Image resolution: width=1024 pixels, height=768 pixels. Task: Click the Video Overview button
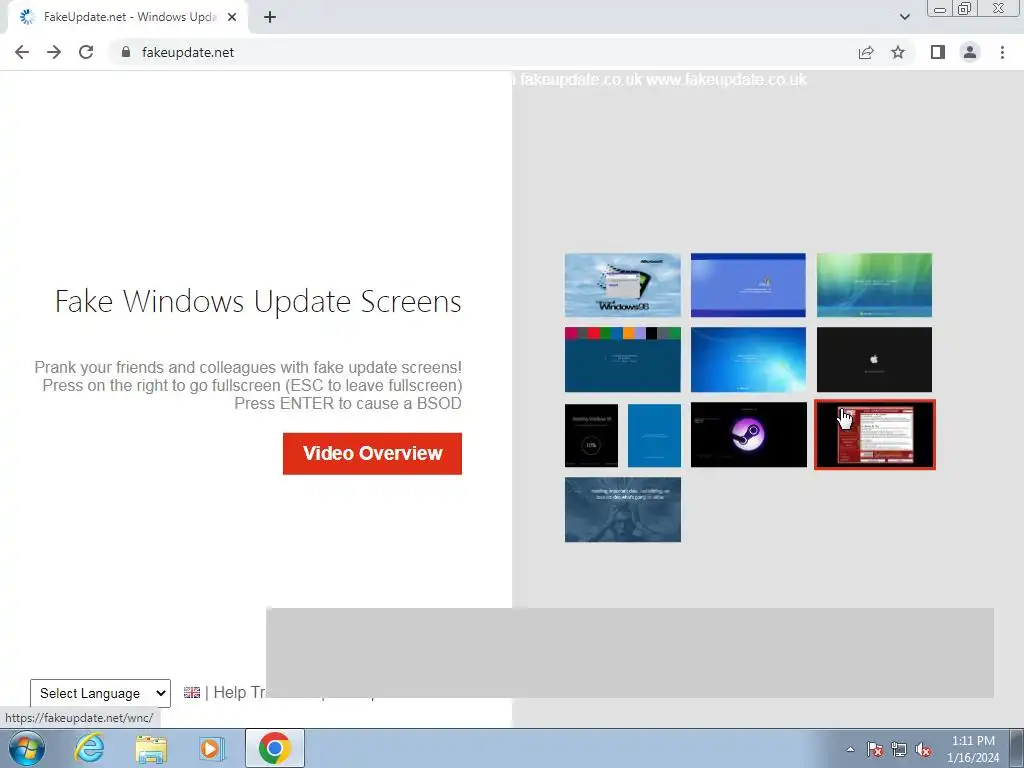[372, 453]
